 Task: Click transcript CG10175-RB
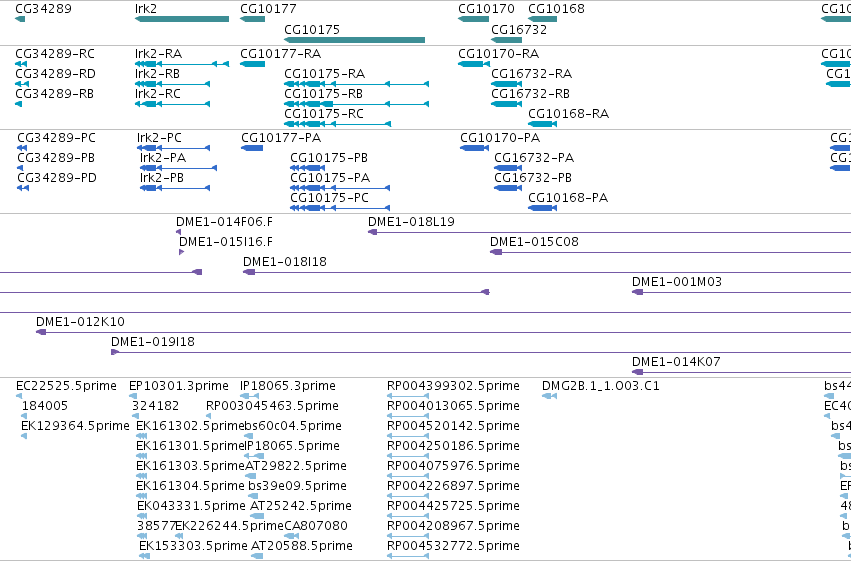(357, 104)
